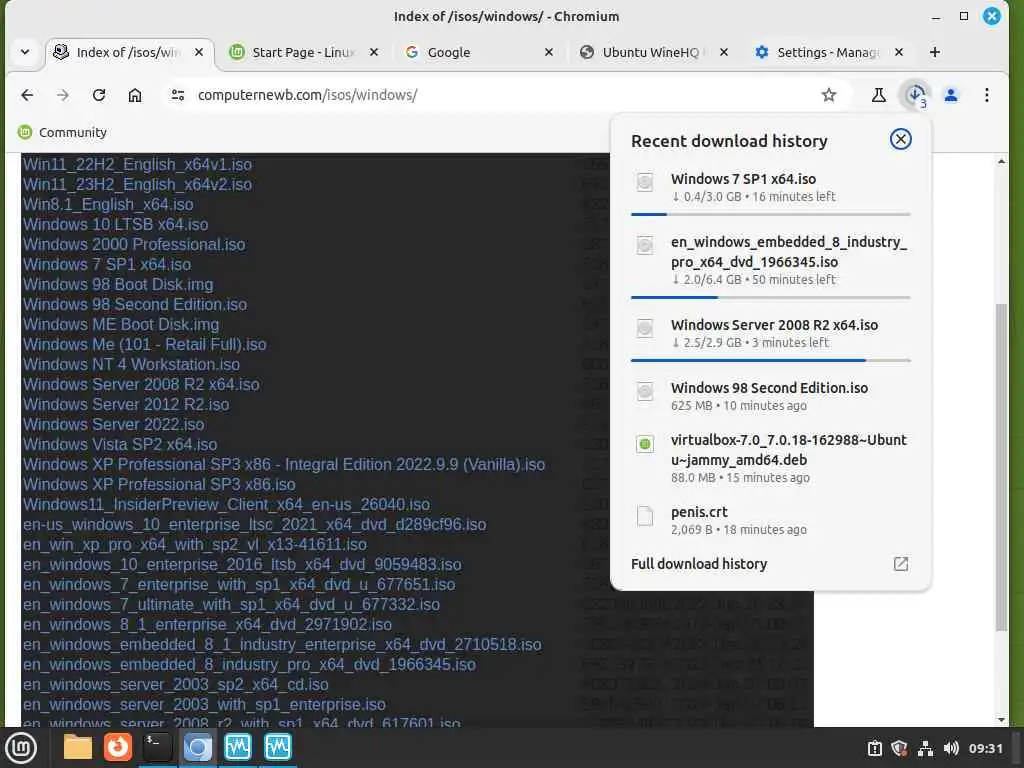
Task: Click en_windows_embedded_8_industry download progress bar
Action: coord(771,297)
